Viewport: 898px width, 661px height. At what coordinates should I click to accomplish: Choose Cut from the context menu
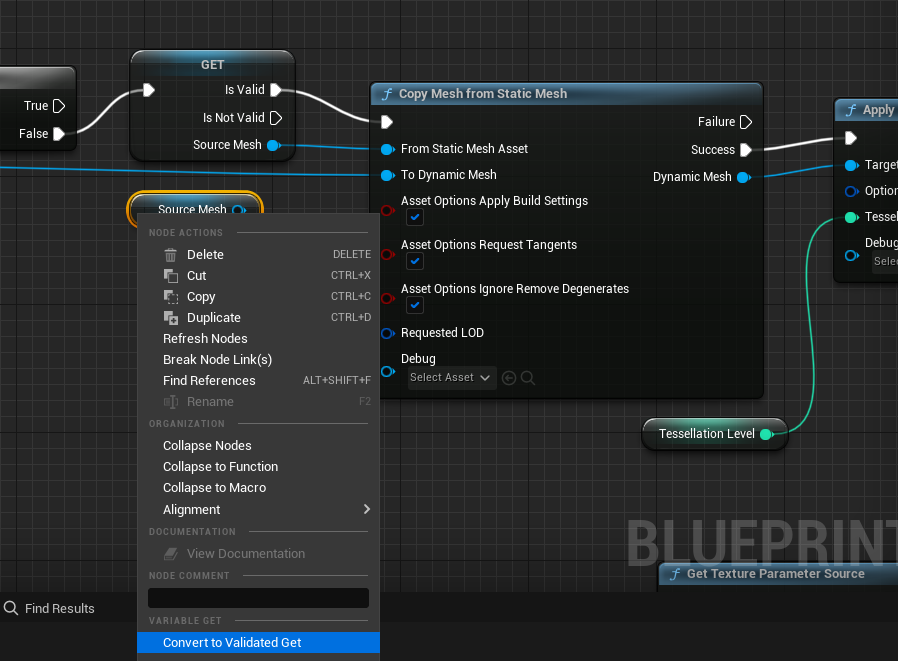pyautogui.click(x=258, y=276)
